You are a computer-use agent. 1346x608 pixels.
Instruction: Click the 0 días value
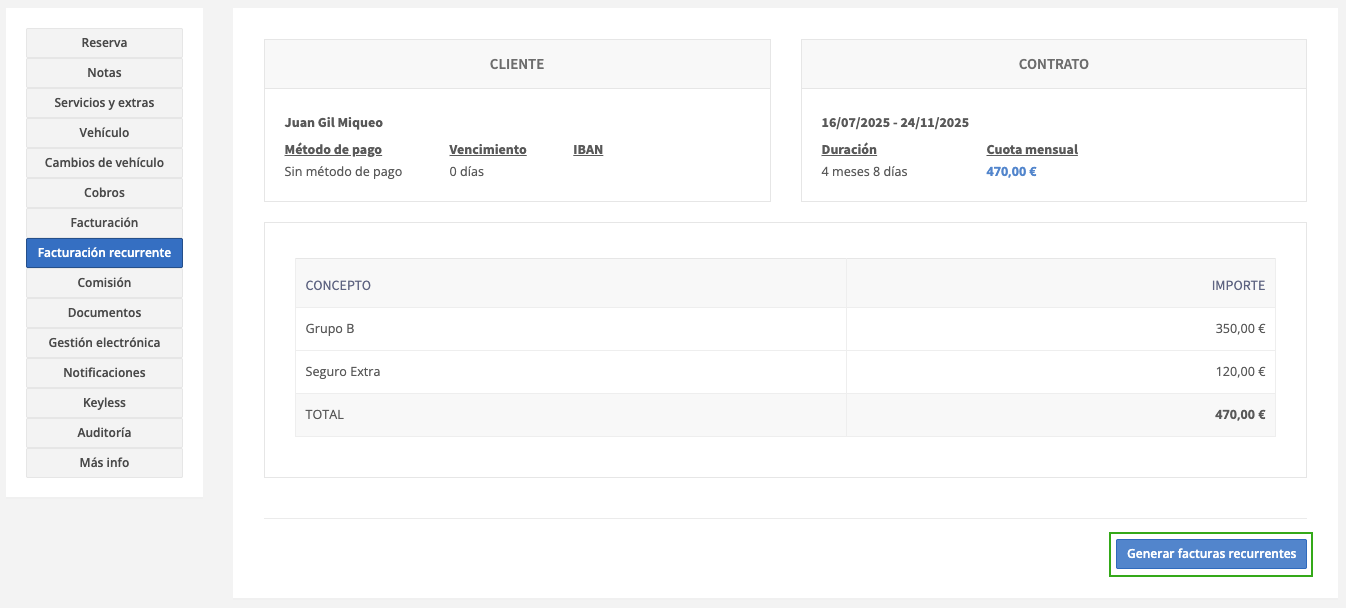[466, 172]
